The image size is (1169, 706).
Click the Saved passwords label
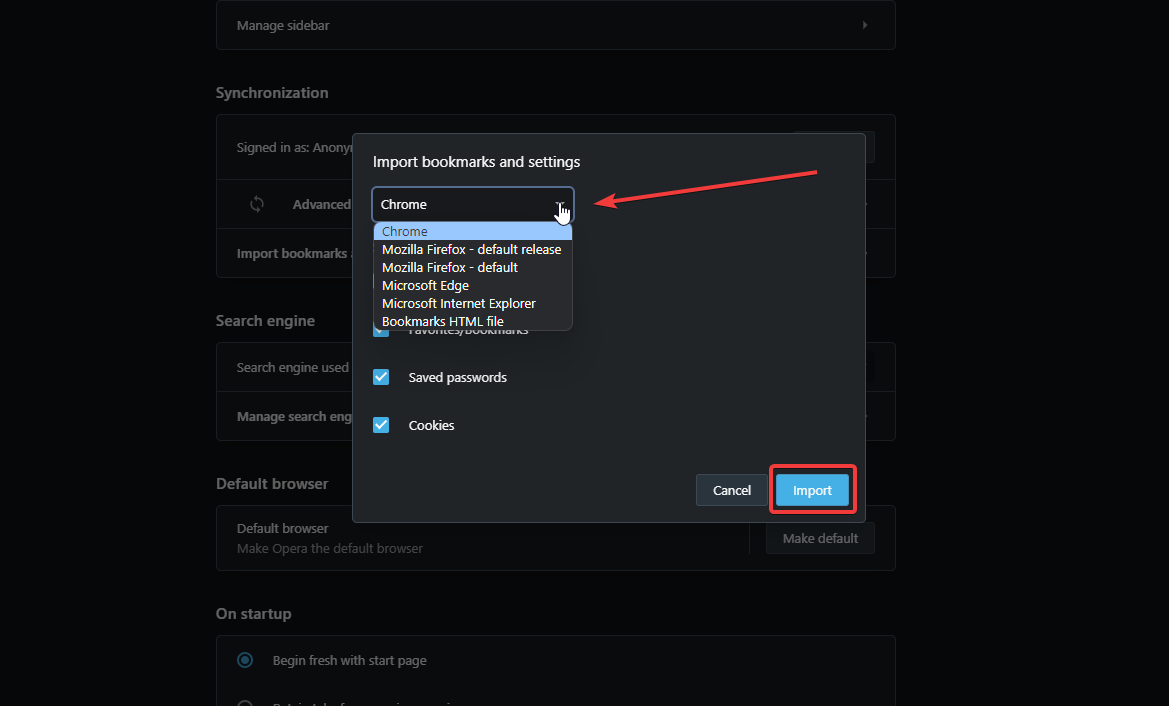coord(457,377)
